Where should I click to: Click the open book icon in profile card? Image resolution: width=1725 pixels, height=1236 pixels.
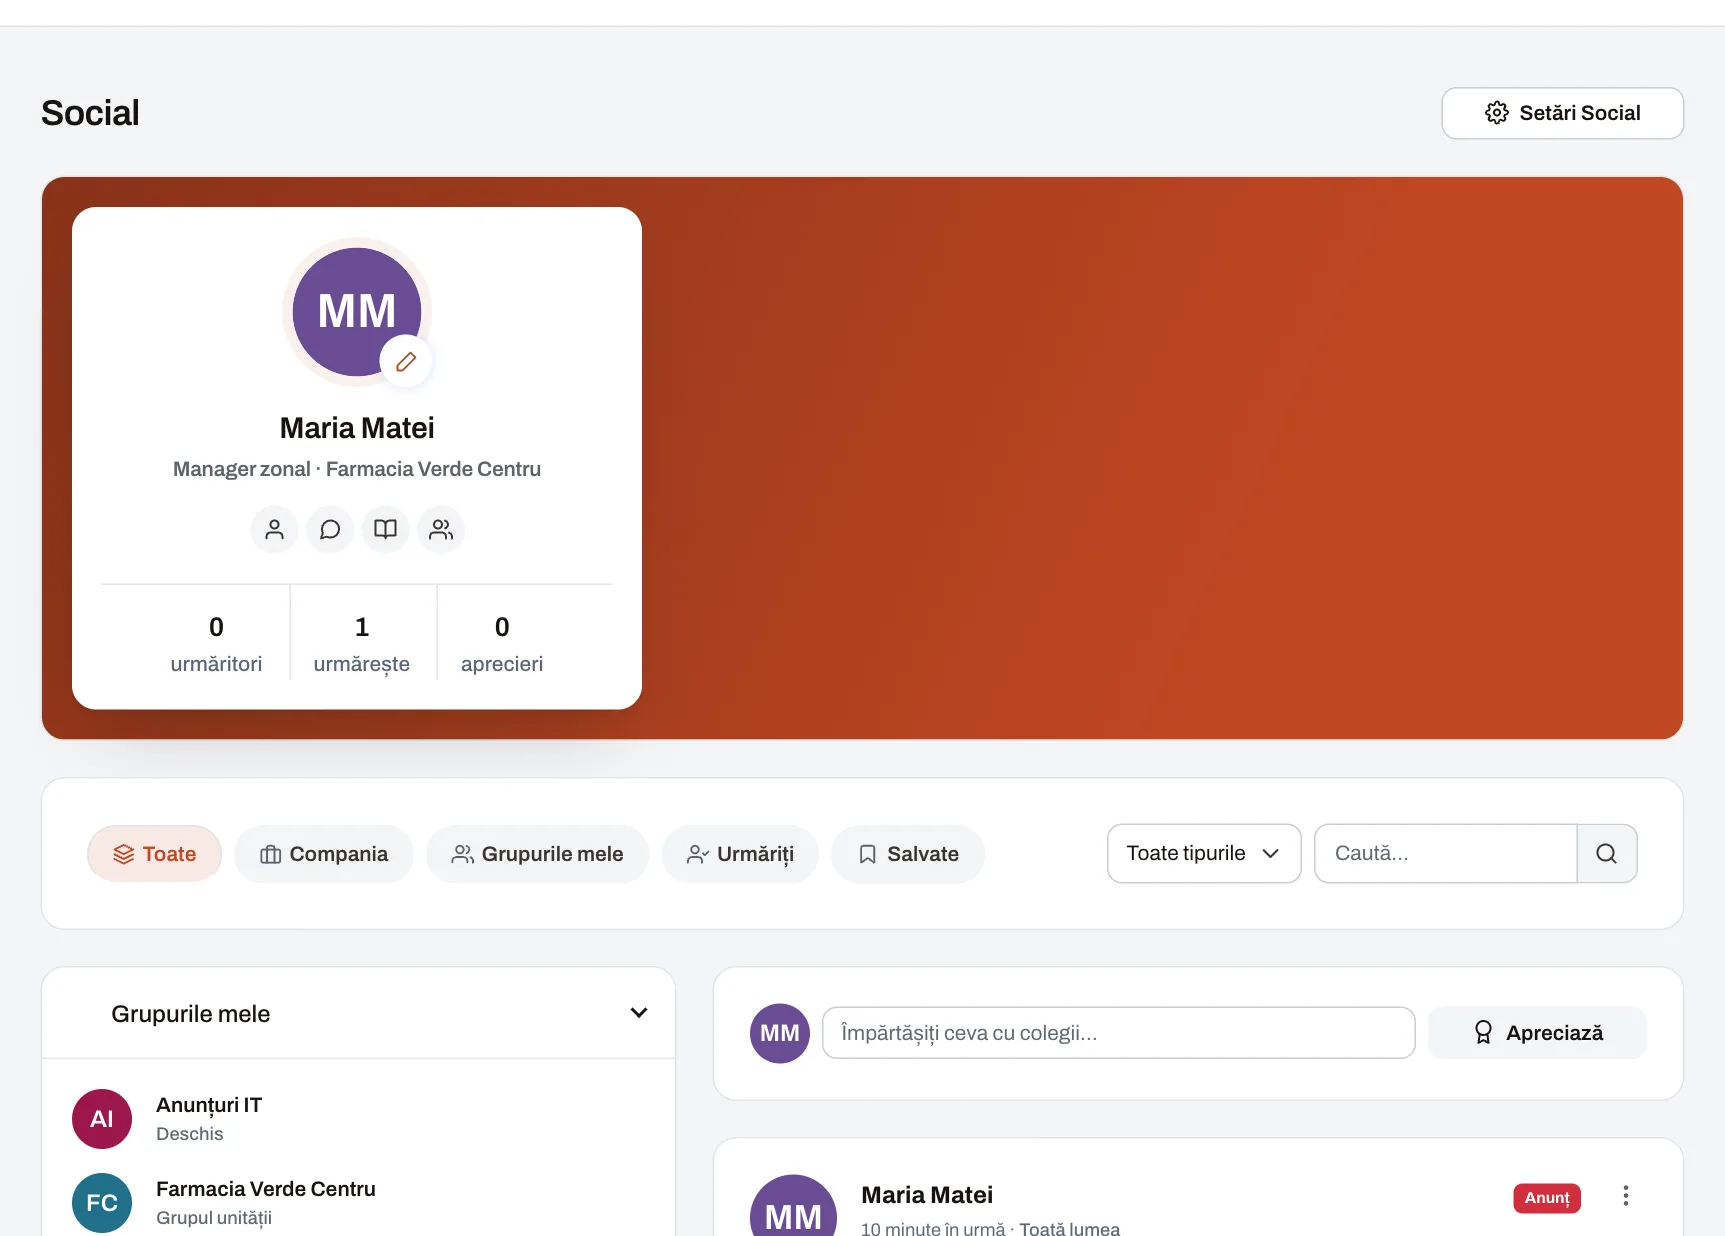click(x=385, y=529)
